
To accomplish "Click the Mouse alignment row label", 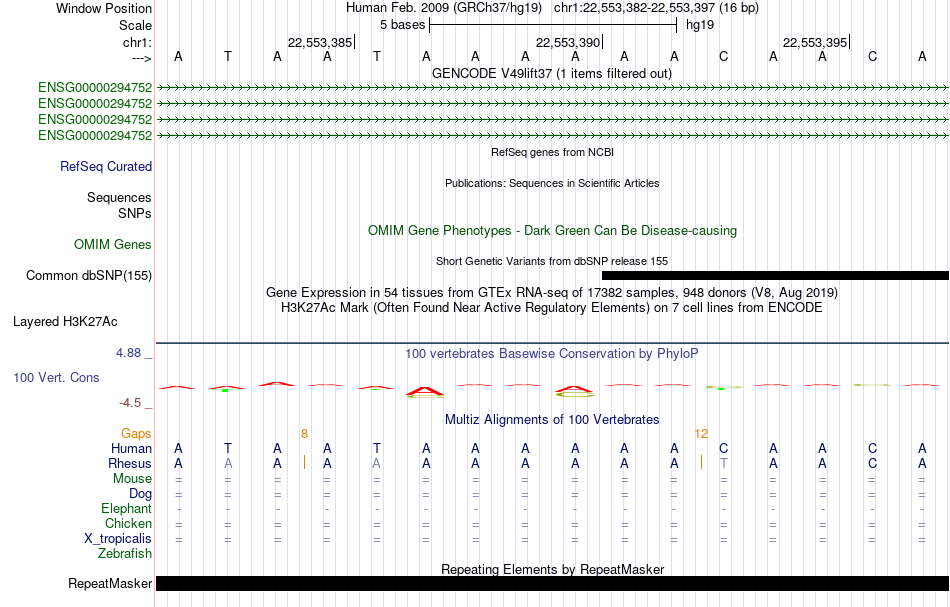I will click(132, 479).
